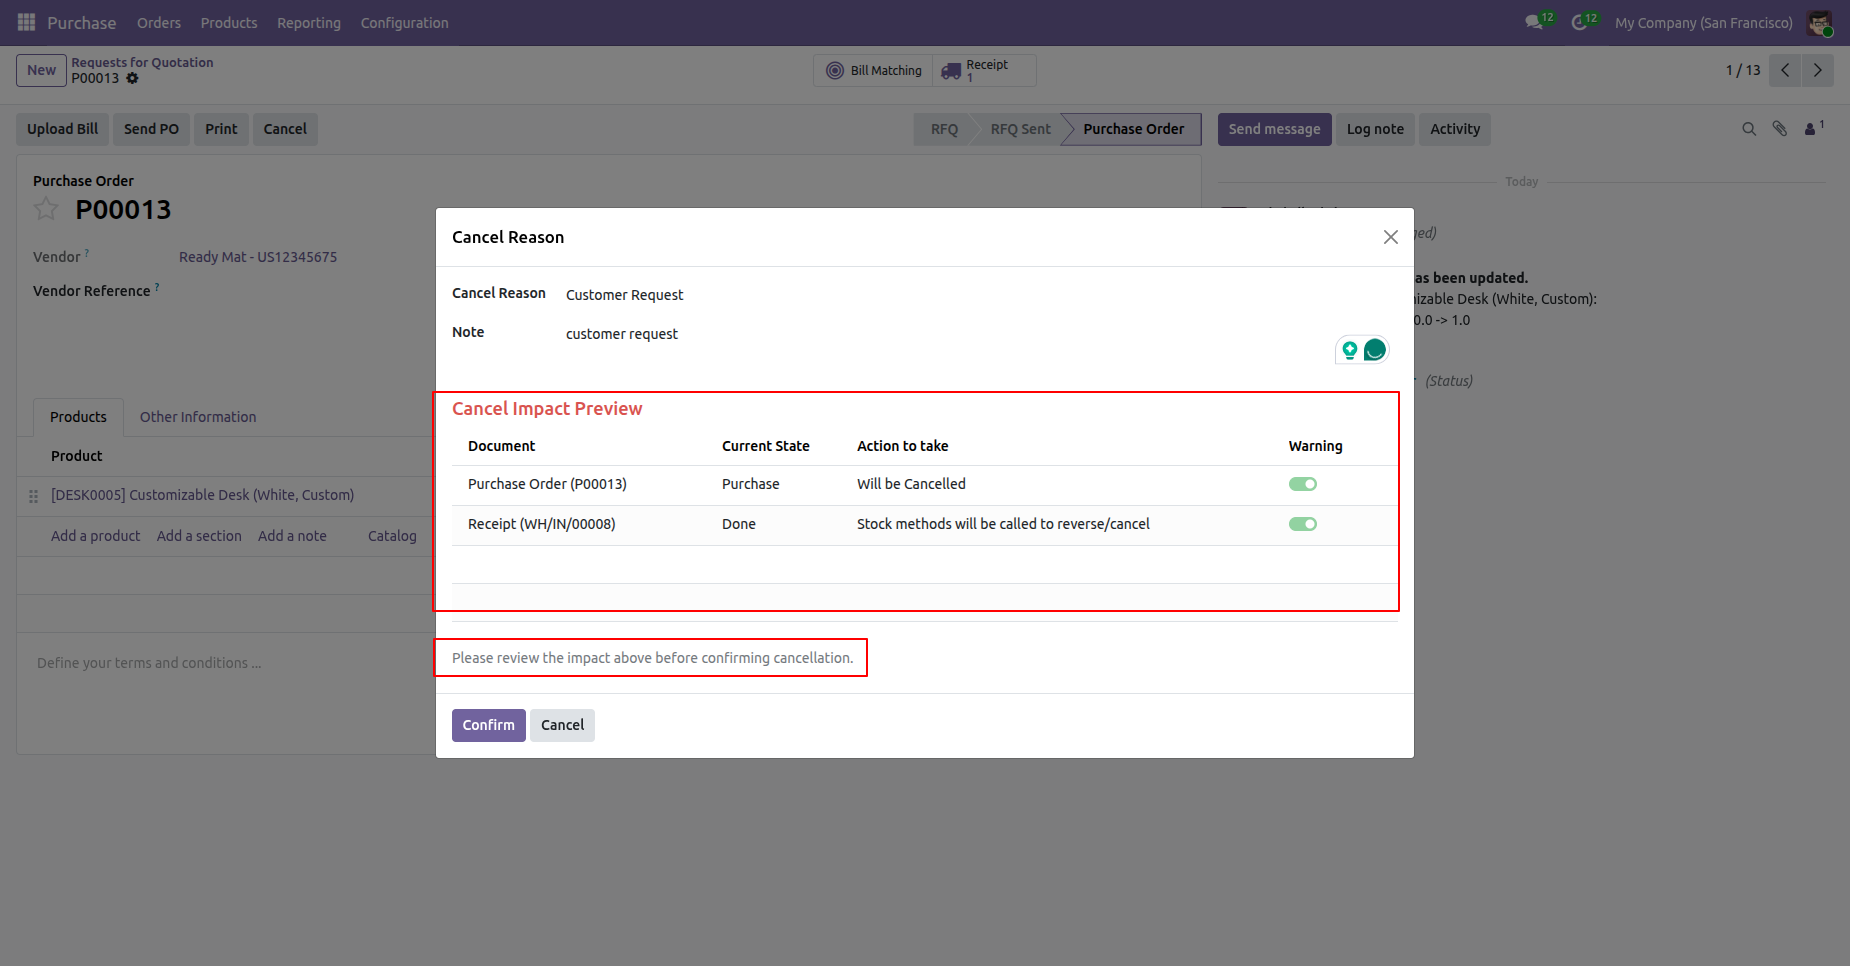
Task: Click the Upload Bill button
Action: (x=62, y=129)
